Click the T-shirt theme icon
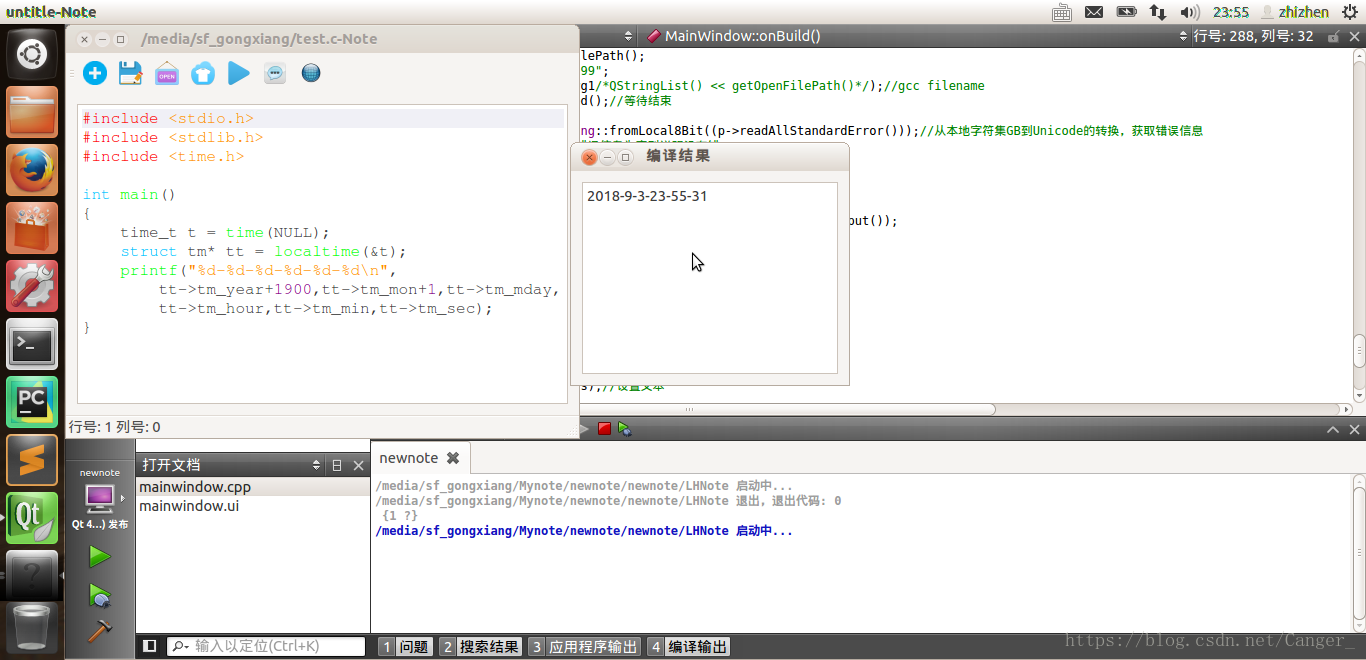The image size is (1366, 660). [x=202, y=73]
